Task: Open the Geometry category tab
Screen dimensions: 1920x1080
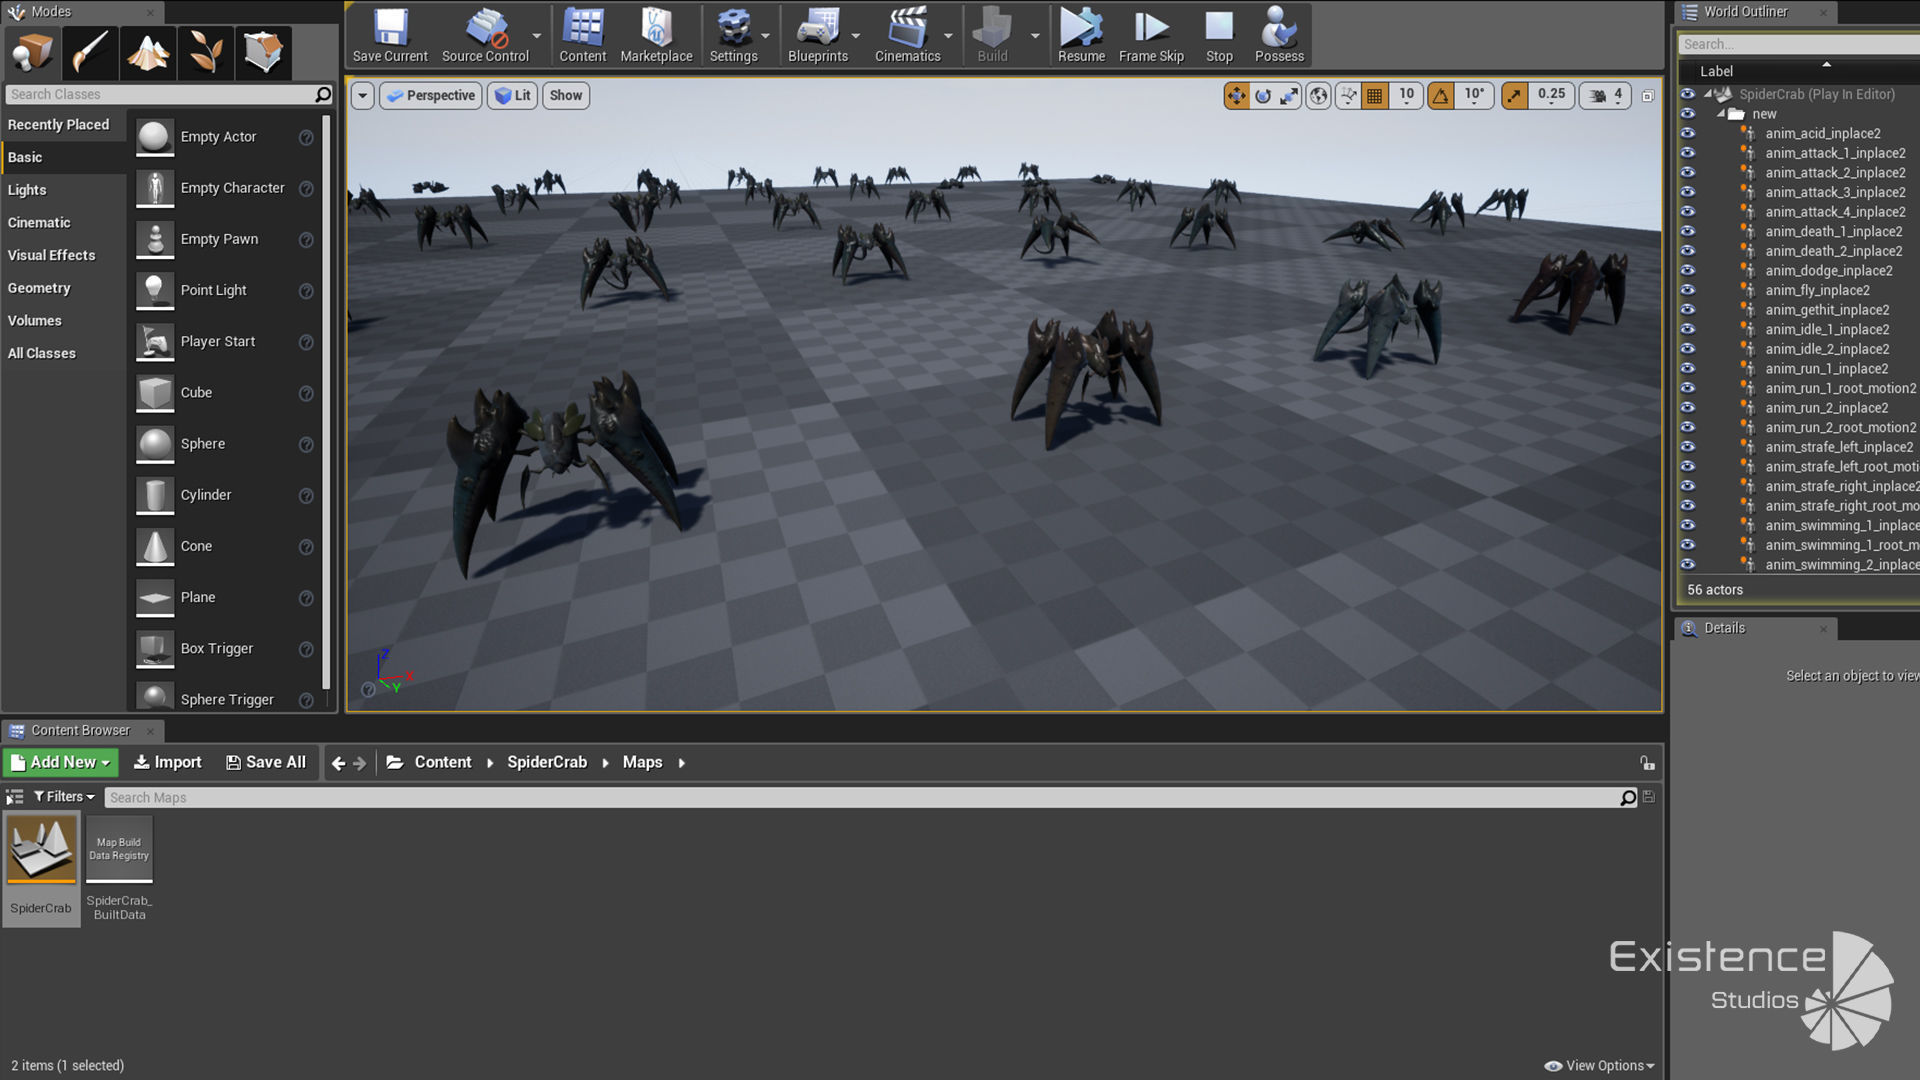Action: click(x=40, y=288)
